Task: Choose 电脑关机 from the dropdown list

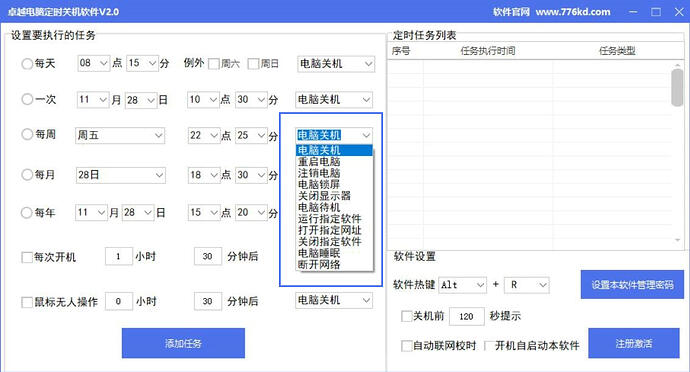Action: [334, 150]
